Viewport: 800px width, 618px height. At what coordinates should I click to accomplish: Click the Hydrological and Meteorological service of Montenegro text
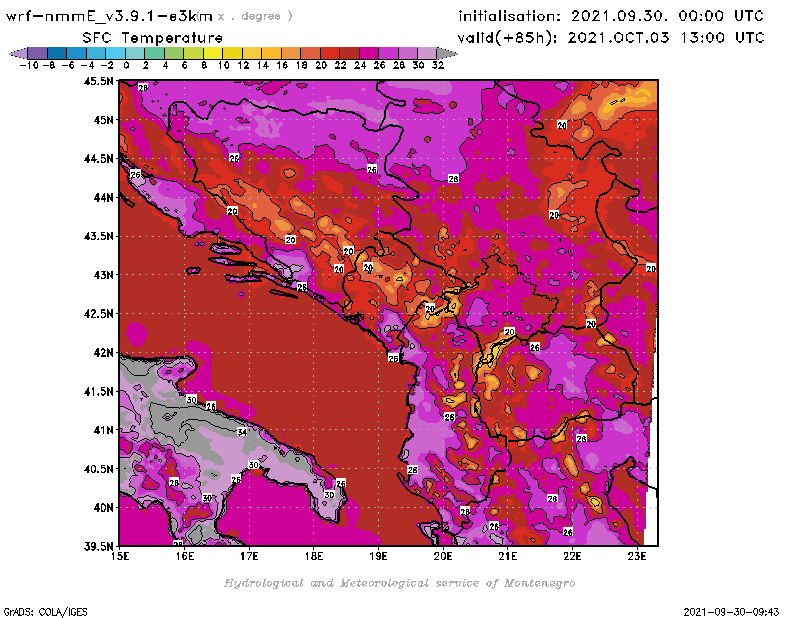[x=399, y=582]
